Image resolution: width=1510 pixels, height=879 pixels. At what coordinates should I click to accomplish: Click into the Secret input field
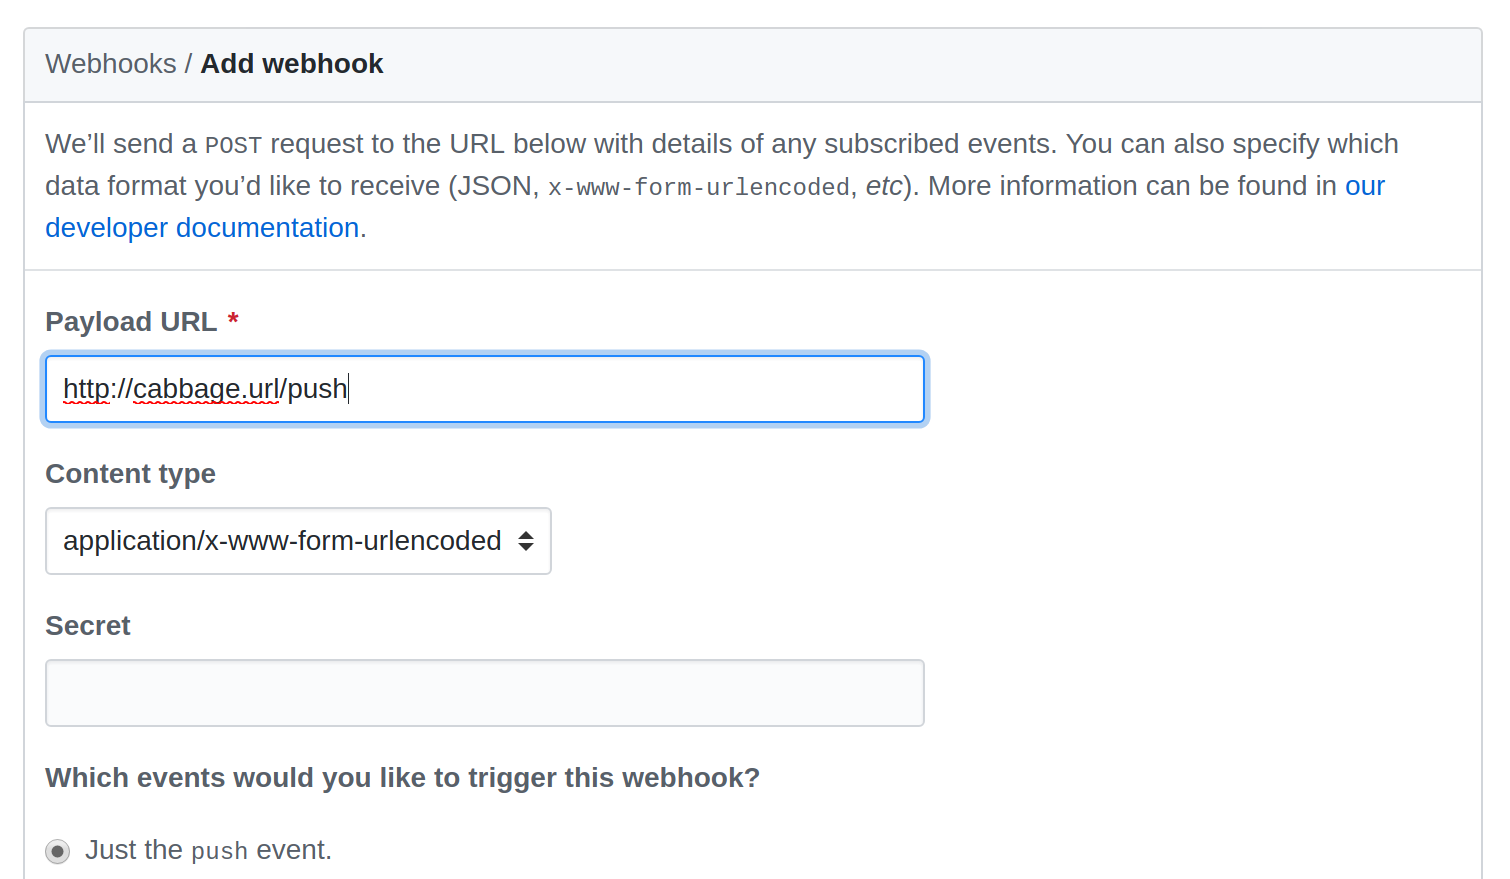coord(484,693)
